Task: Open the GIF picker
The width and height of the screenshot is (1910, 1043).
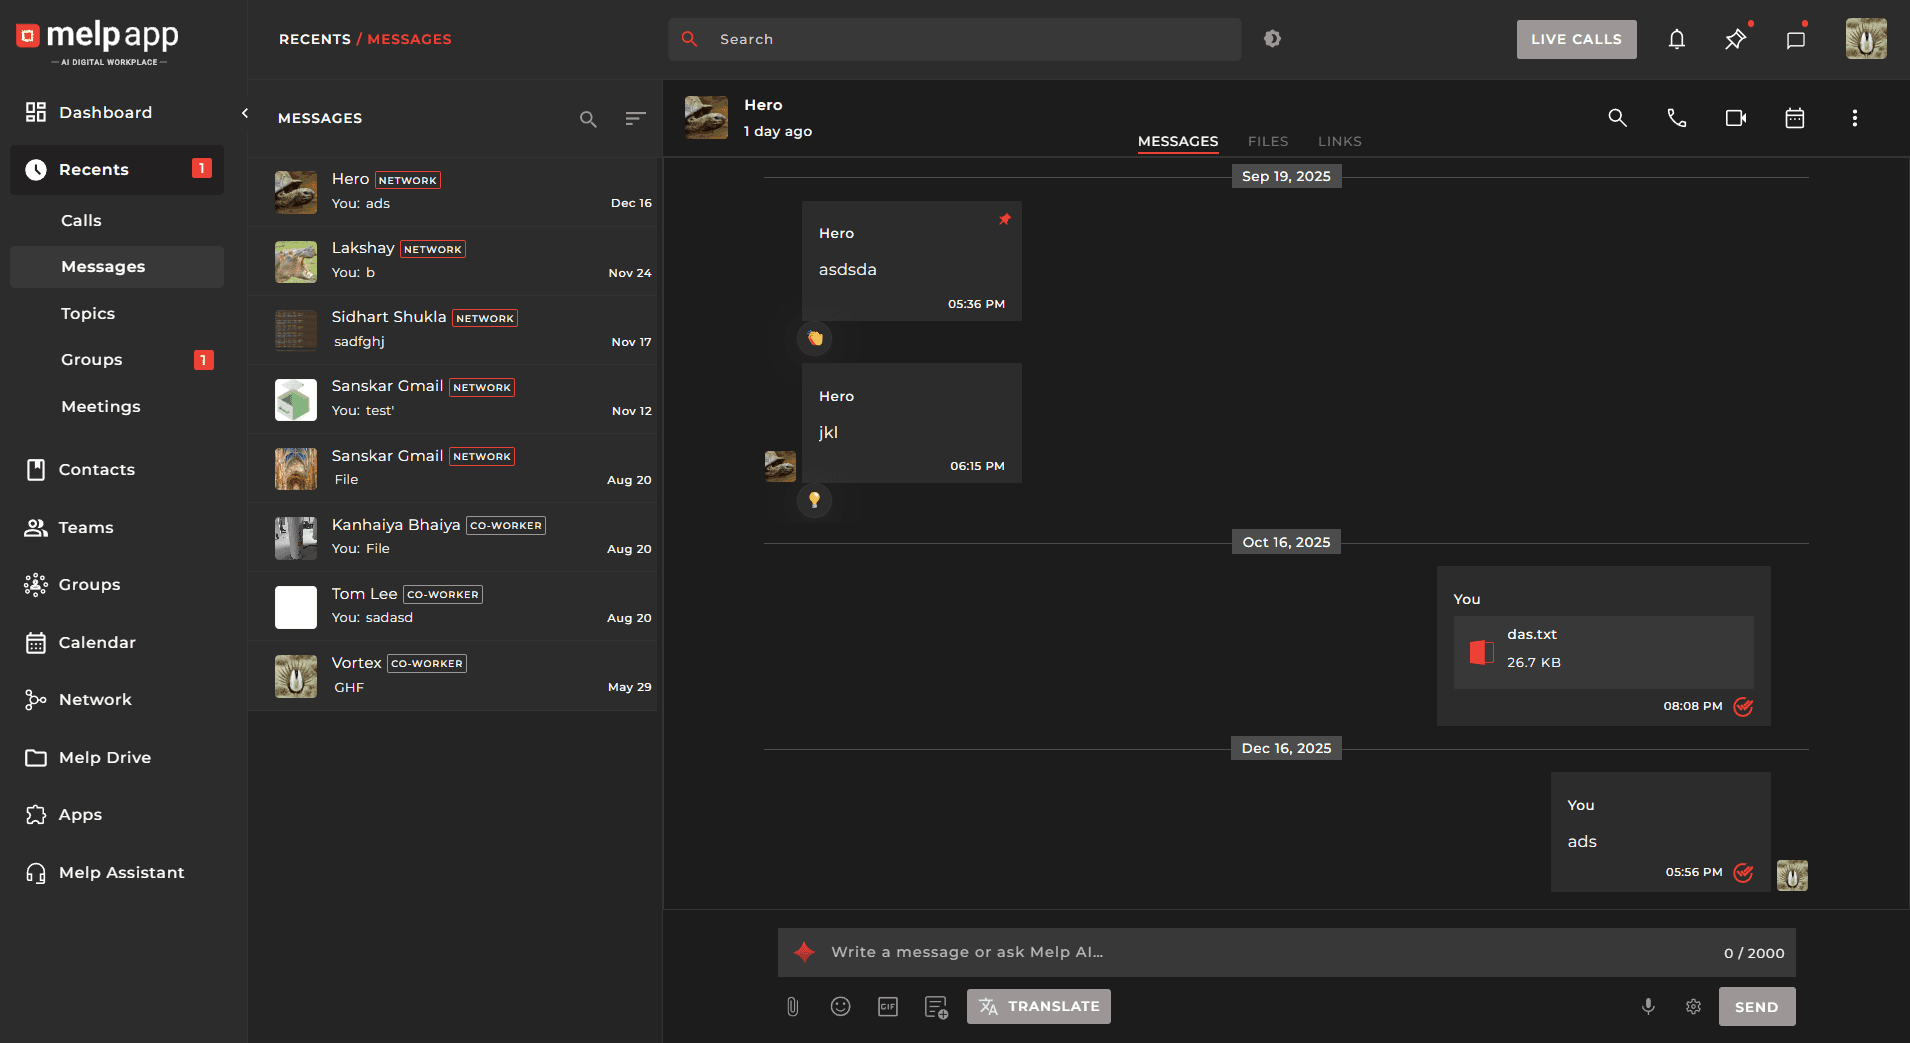Action: pyautogui.click(x=888, y=1007)
